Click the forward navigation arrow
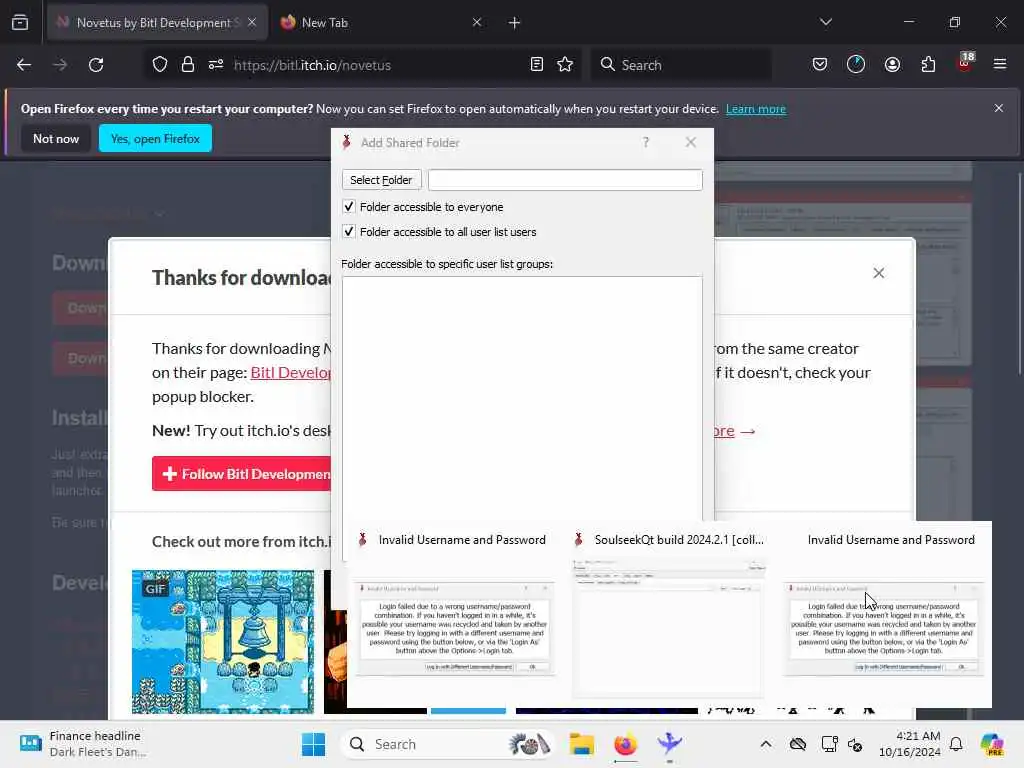The height and width of the screenshot is (768, 1024). click(60, 65)
